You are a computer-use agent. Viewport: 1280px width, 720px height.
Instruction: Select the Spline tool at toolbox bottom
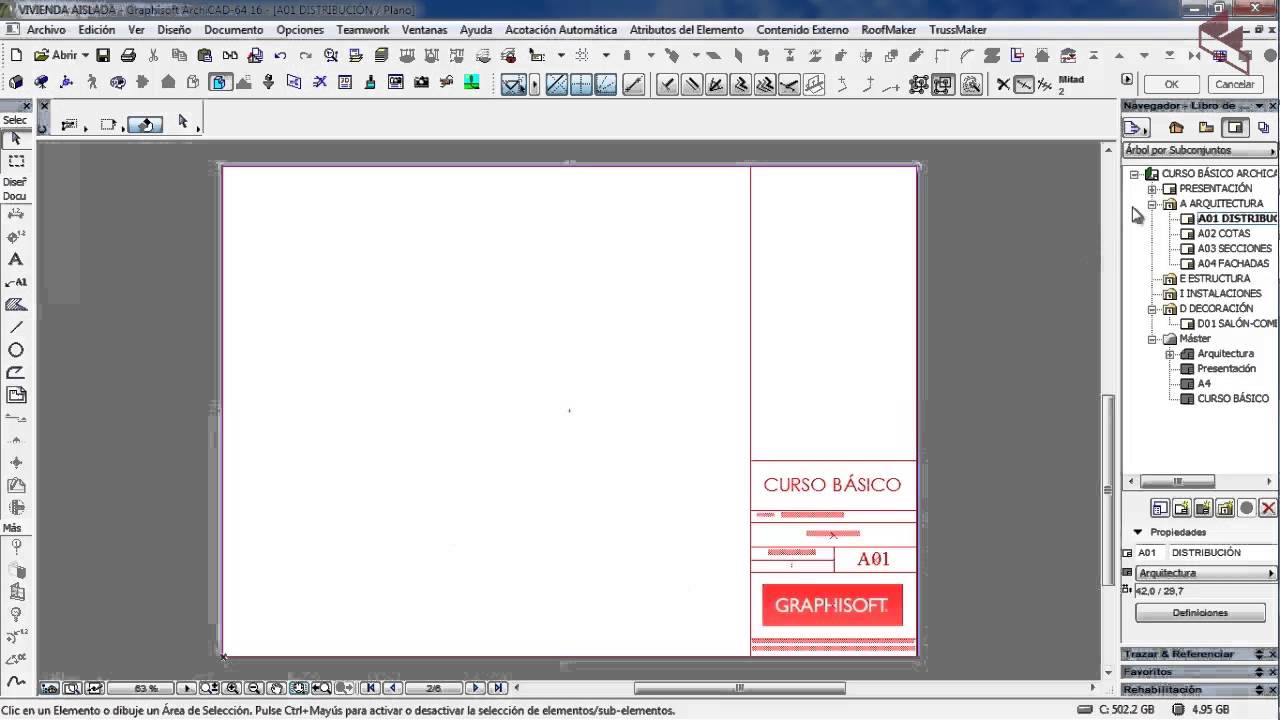pyautogui.click(x=16, y=680)
